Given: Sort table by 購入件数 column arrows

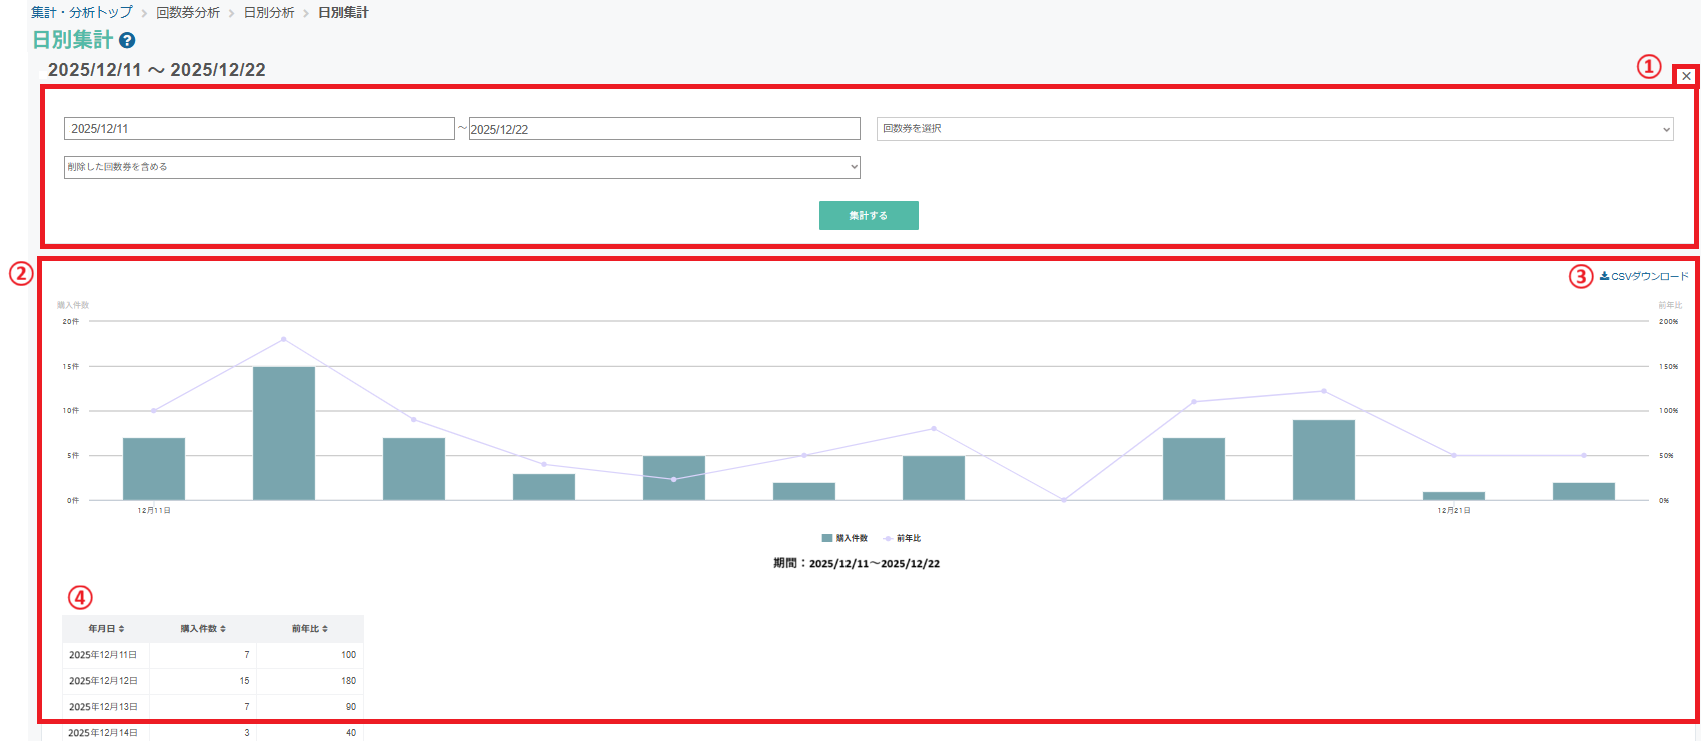Looking at the screenshot, I should [222, 629].
